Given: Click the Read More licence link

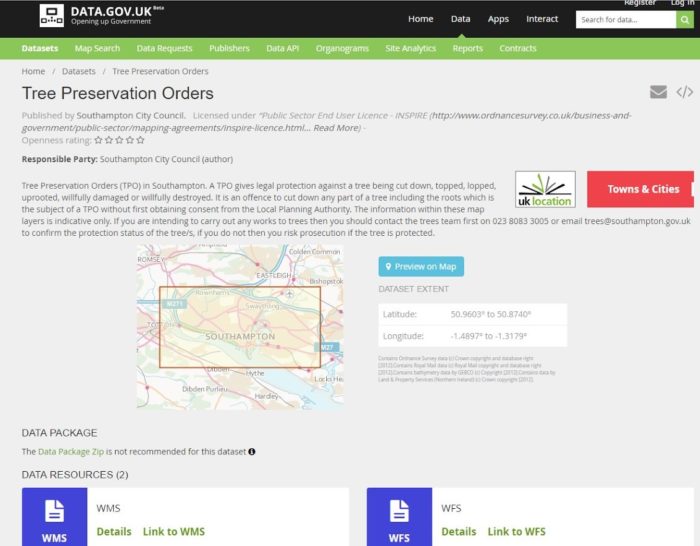Looking at the screenshot, I should pyautogui.click(x=336, y=128).
